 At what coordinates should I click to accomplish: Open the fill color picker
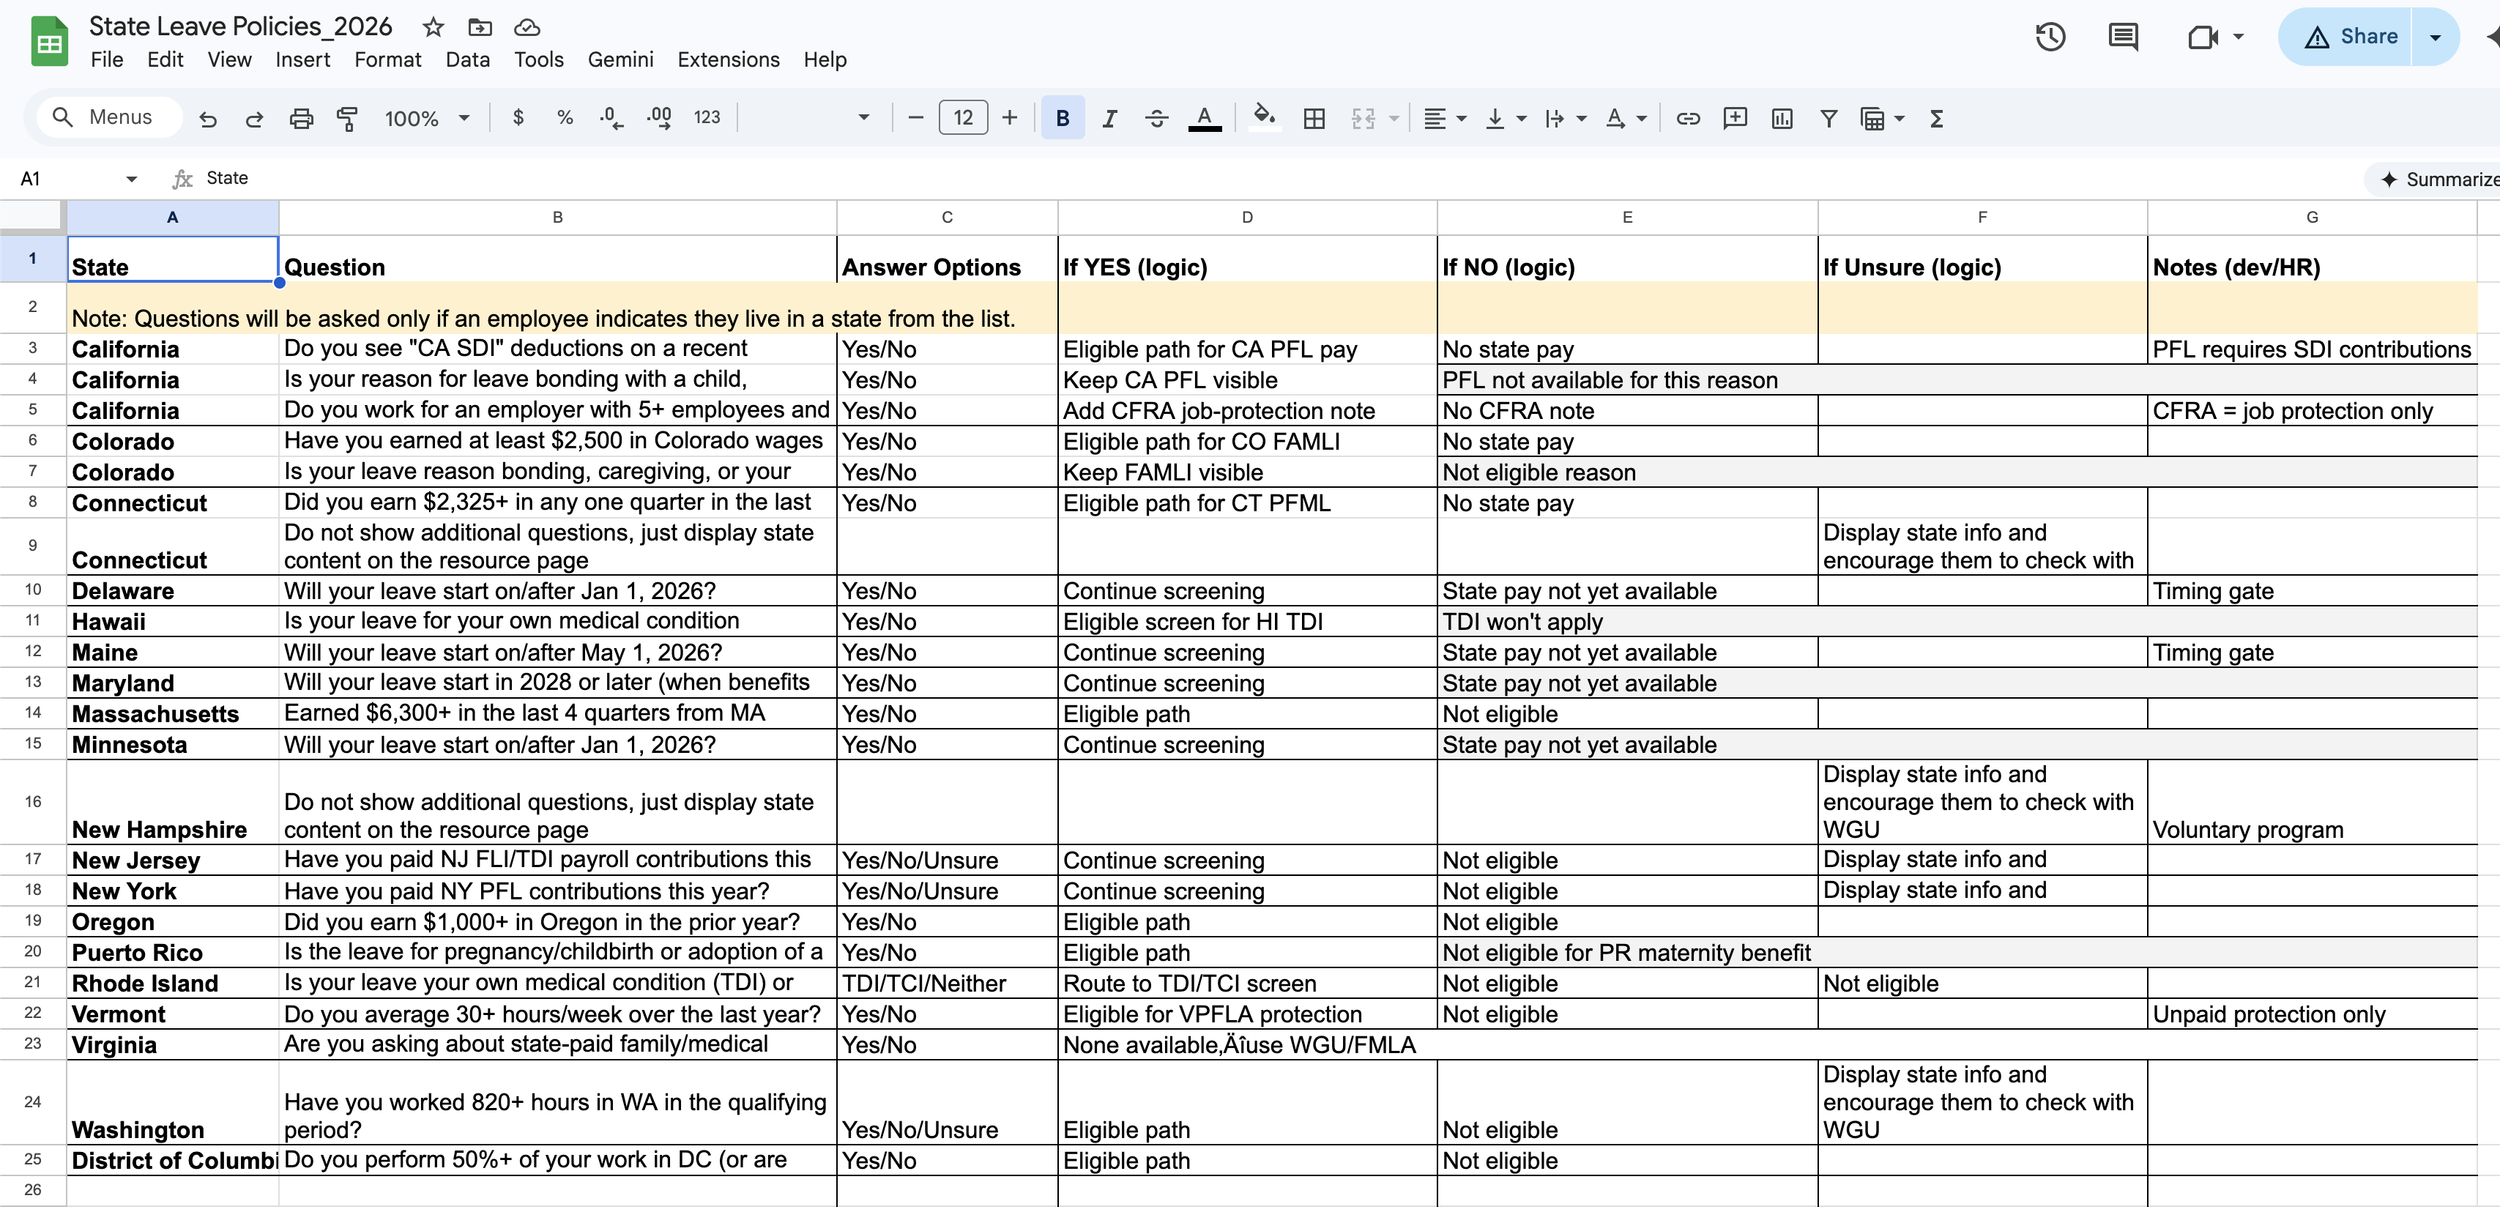1264,119
